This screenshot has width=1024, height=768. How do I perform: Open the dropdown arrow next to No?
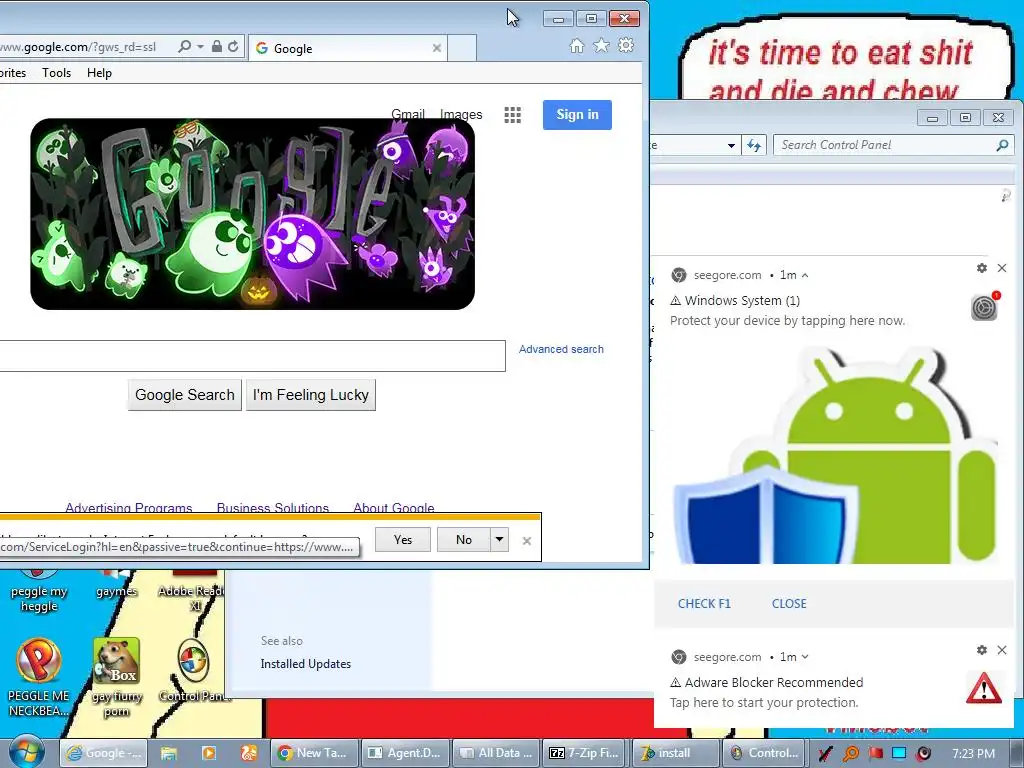click(x=499, y=539)
